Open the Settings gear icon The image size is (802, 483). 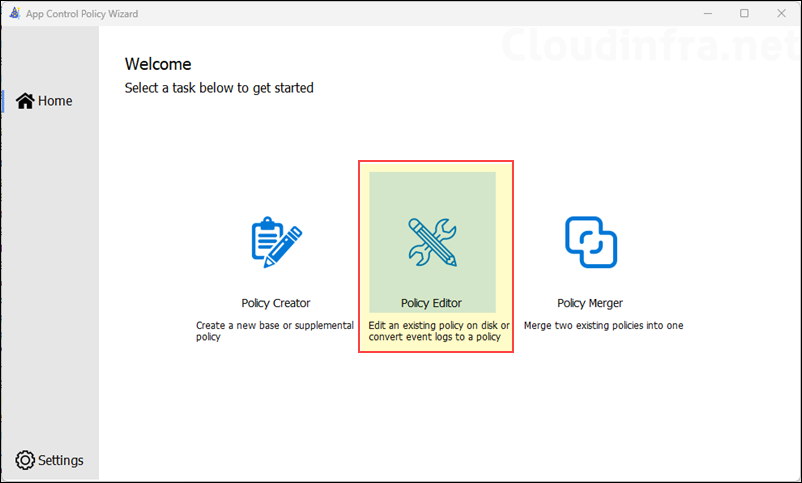pos(26,460)
